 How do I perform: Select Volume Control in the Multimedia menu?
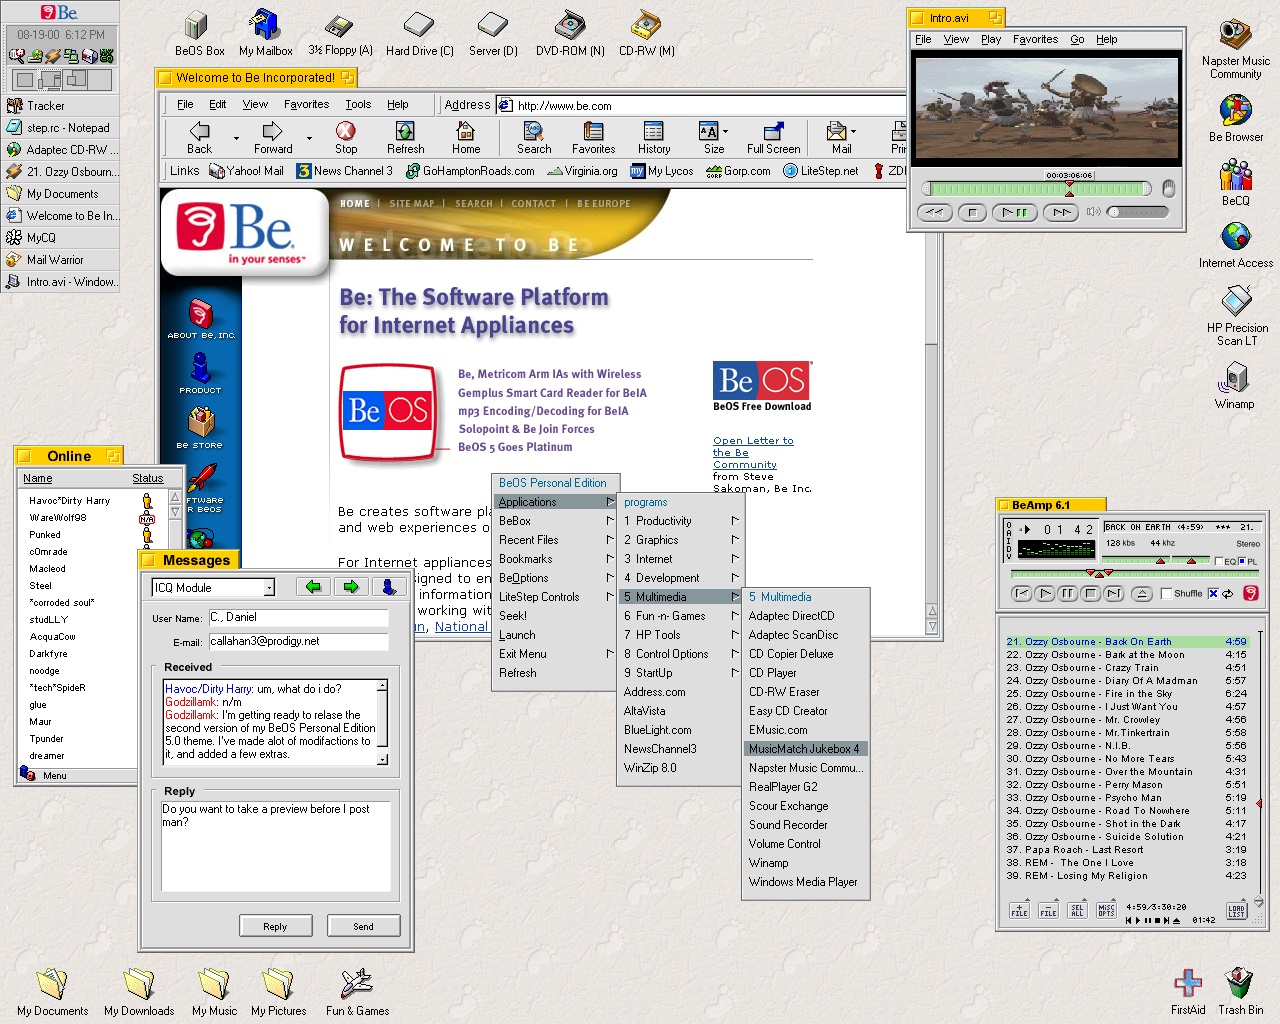pyautogui.click(x=806, y=844)
